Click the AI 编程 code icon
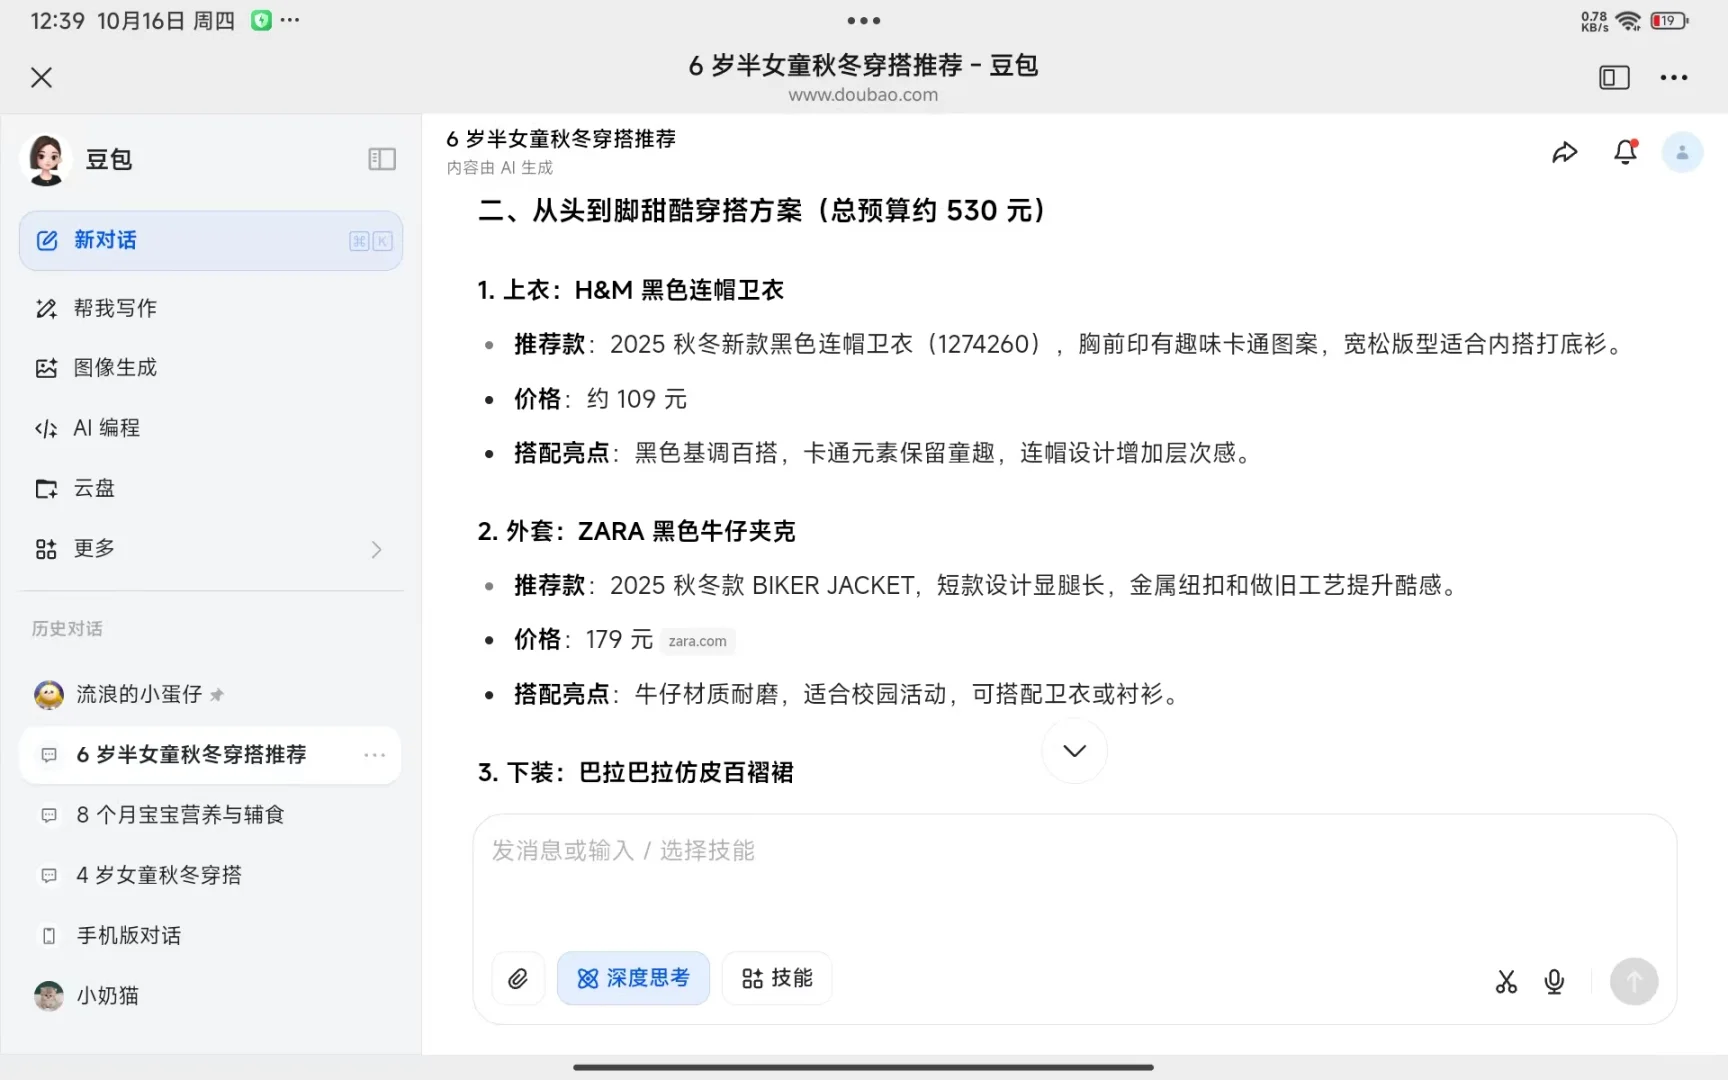Viewport: 1728px width, 1080px height. click(x=46, y=428)
